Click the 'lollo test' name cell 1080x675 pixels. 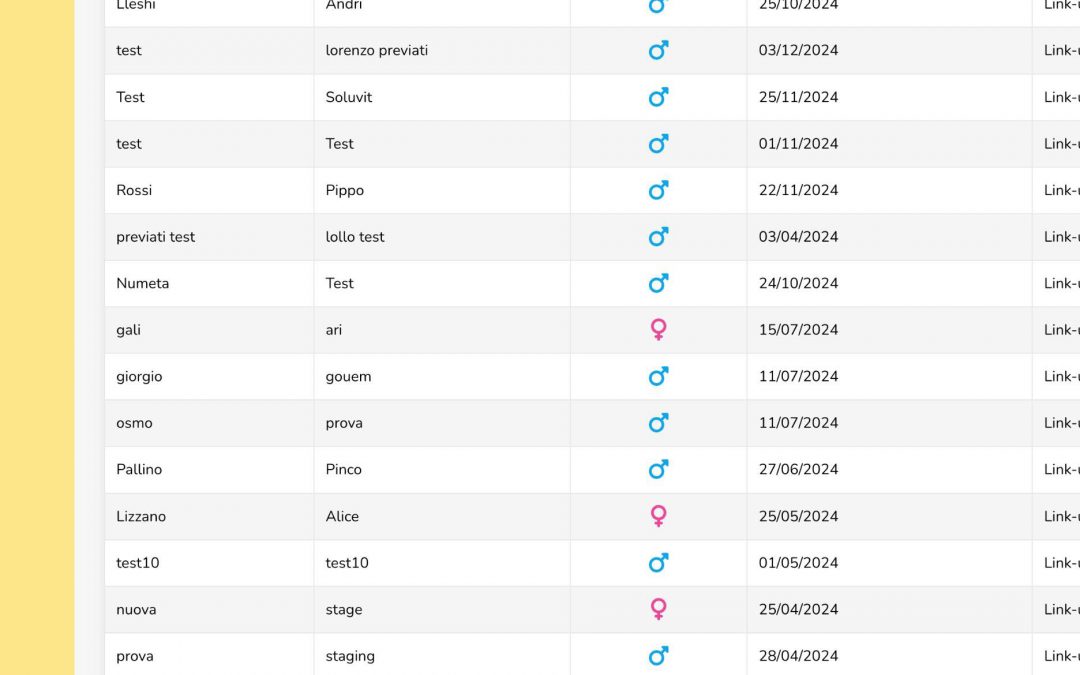(355, 237)
